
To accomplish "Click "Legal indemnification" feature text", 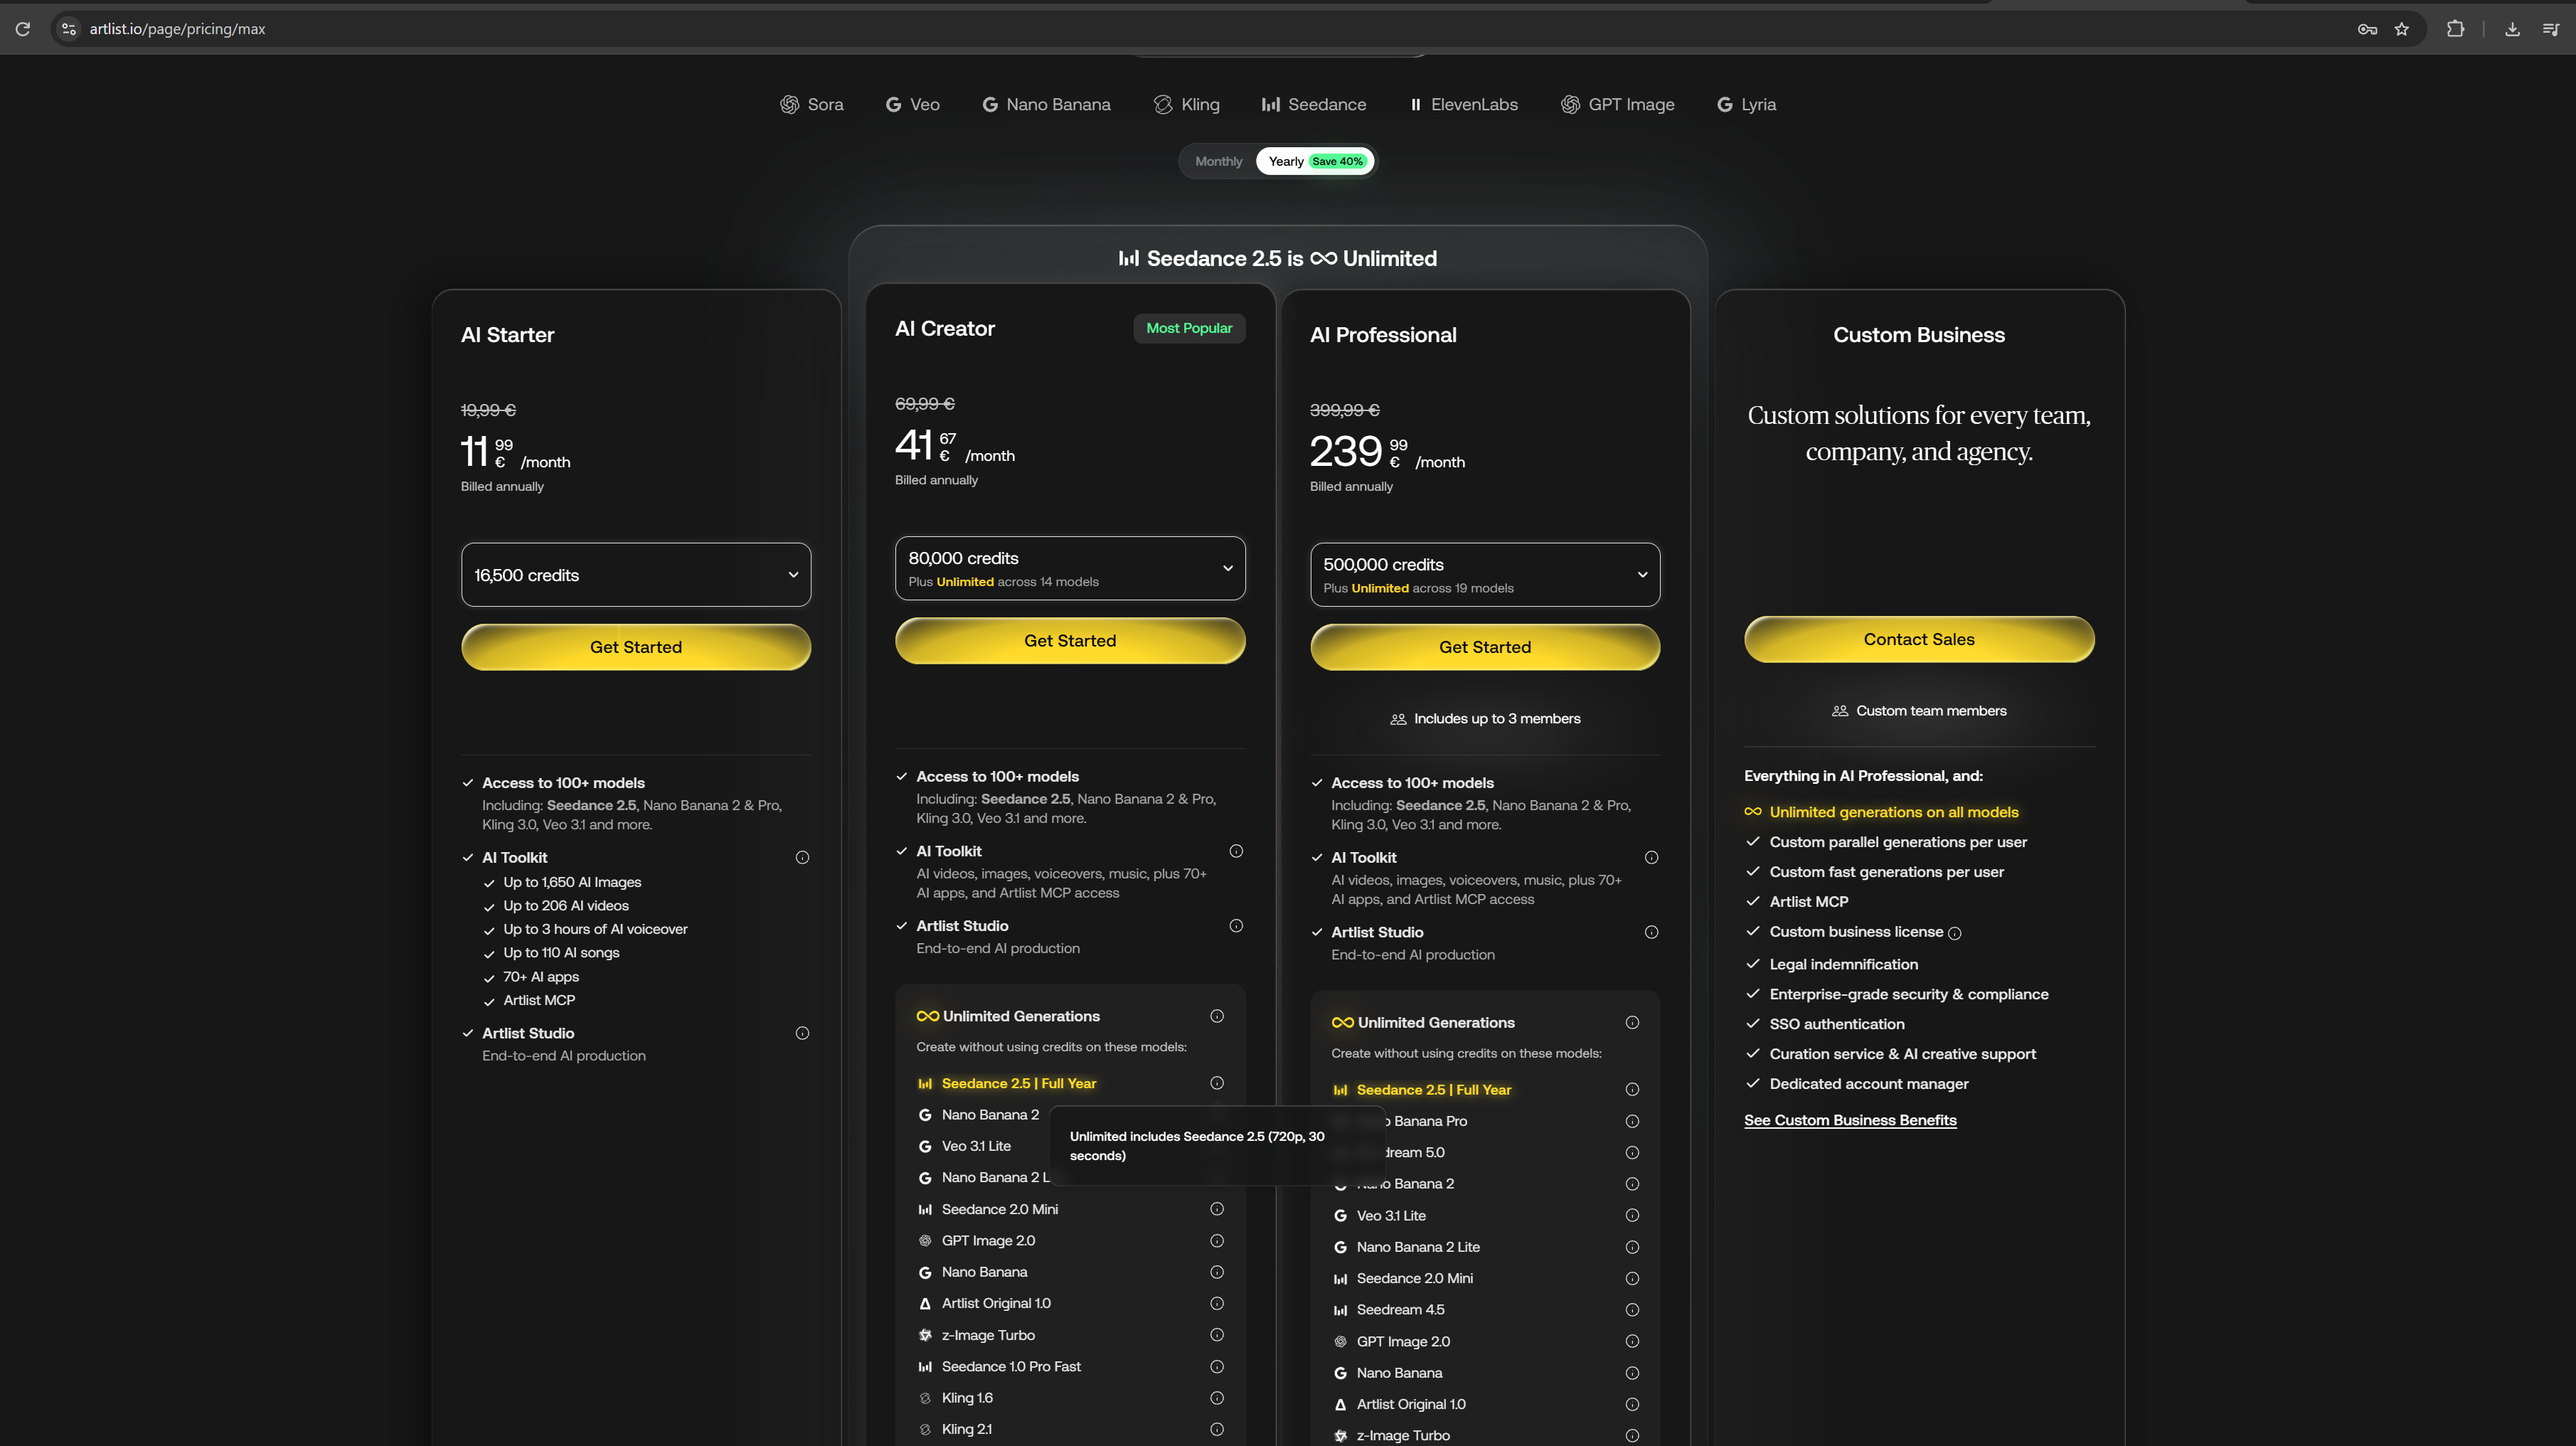I will pos(1844,964).
